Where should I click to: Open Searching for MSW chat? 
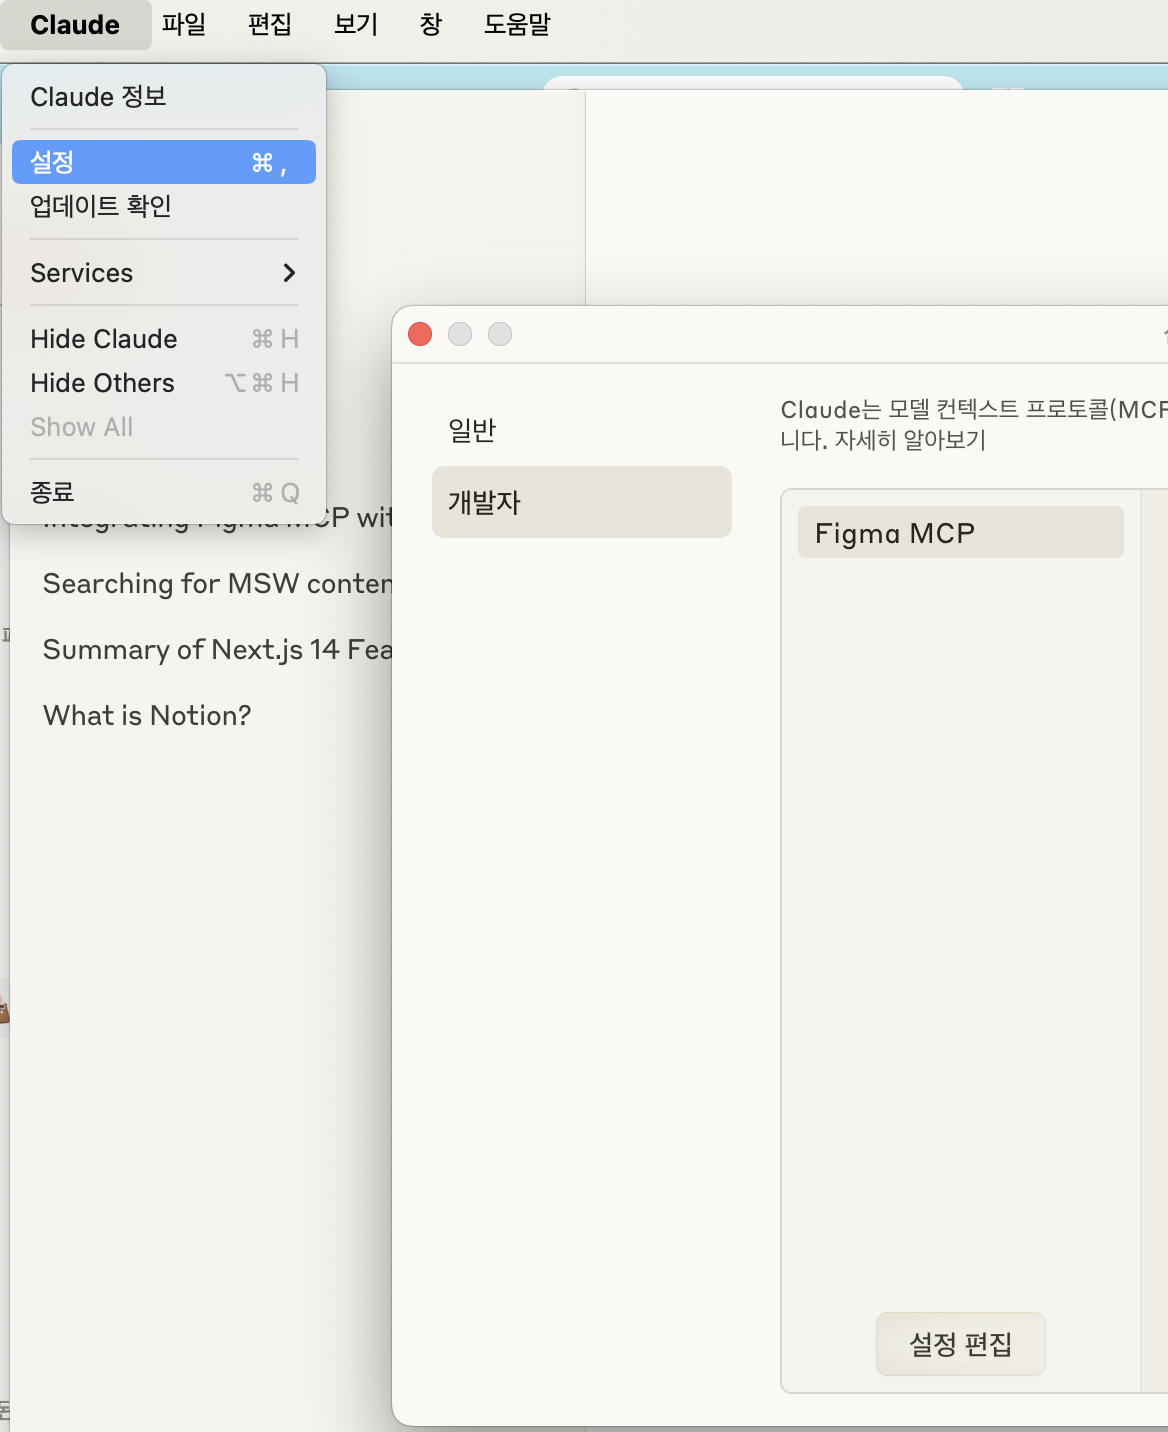218,583
